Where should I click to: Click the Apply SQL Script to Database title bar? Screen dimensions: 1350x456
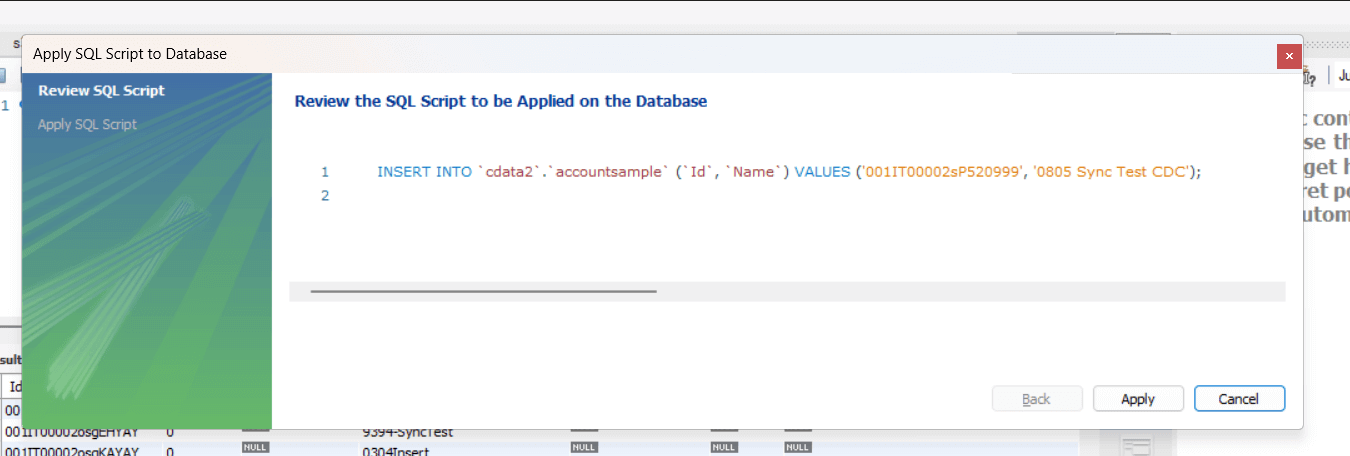coord(600,54)
